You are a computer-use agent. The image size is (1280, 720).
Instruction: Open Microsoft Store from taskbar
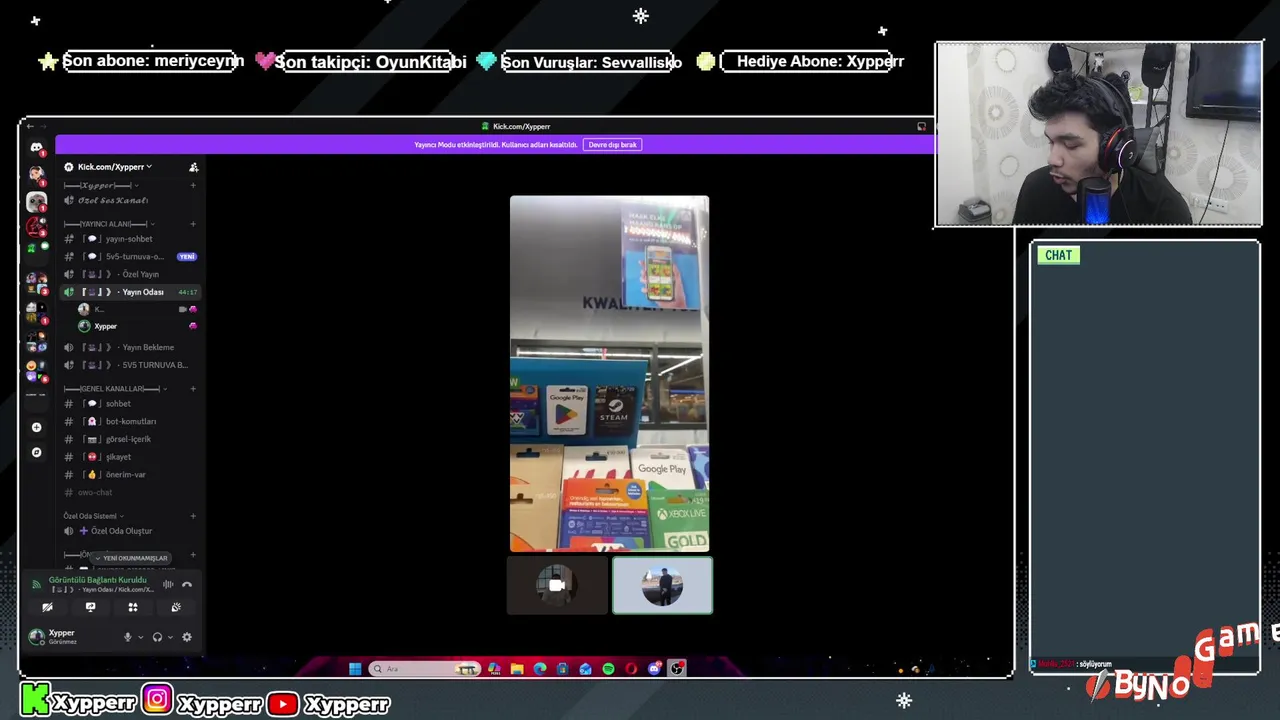click(x=563, y=669)
